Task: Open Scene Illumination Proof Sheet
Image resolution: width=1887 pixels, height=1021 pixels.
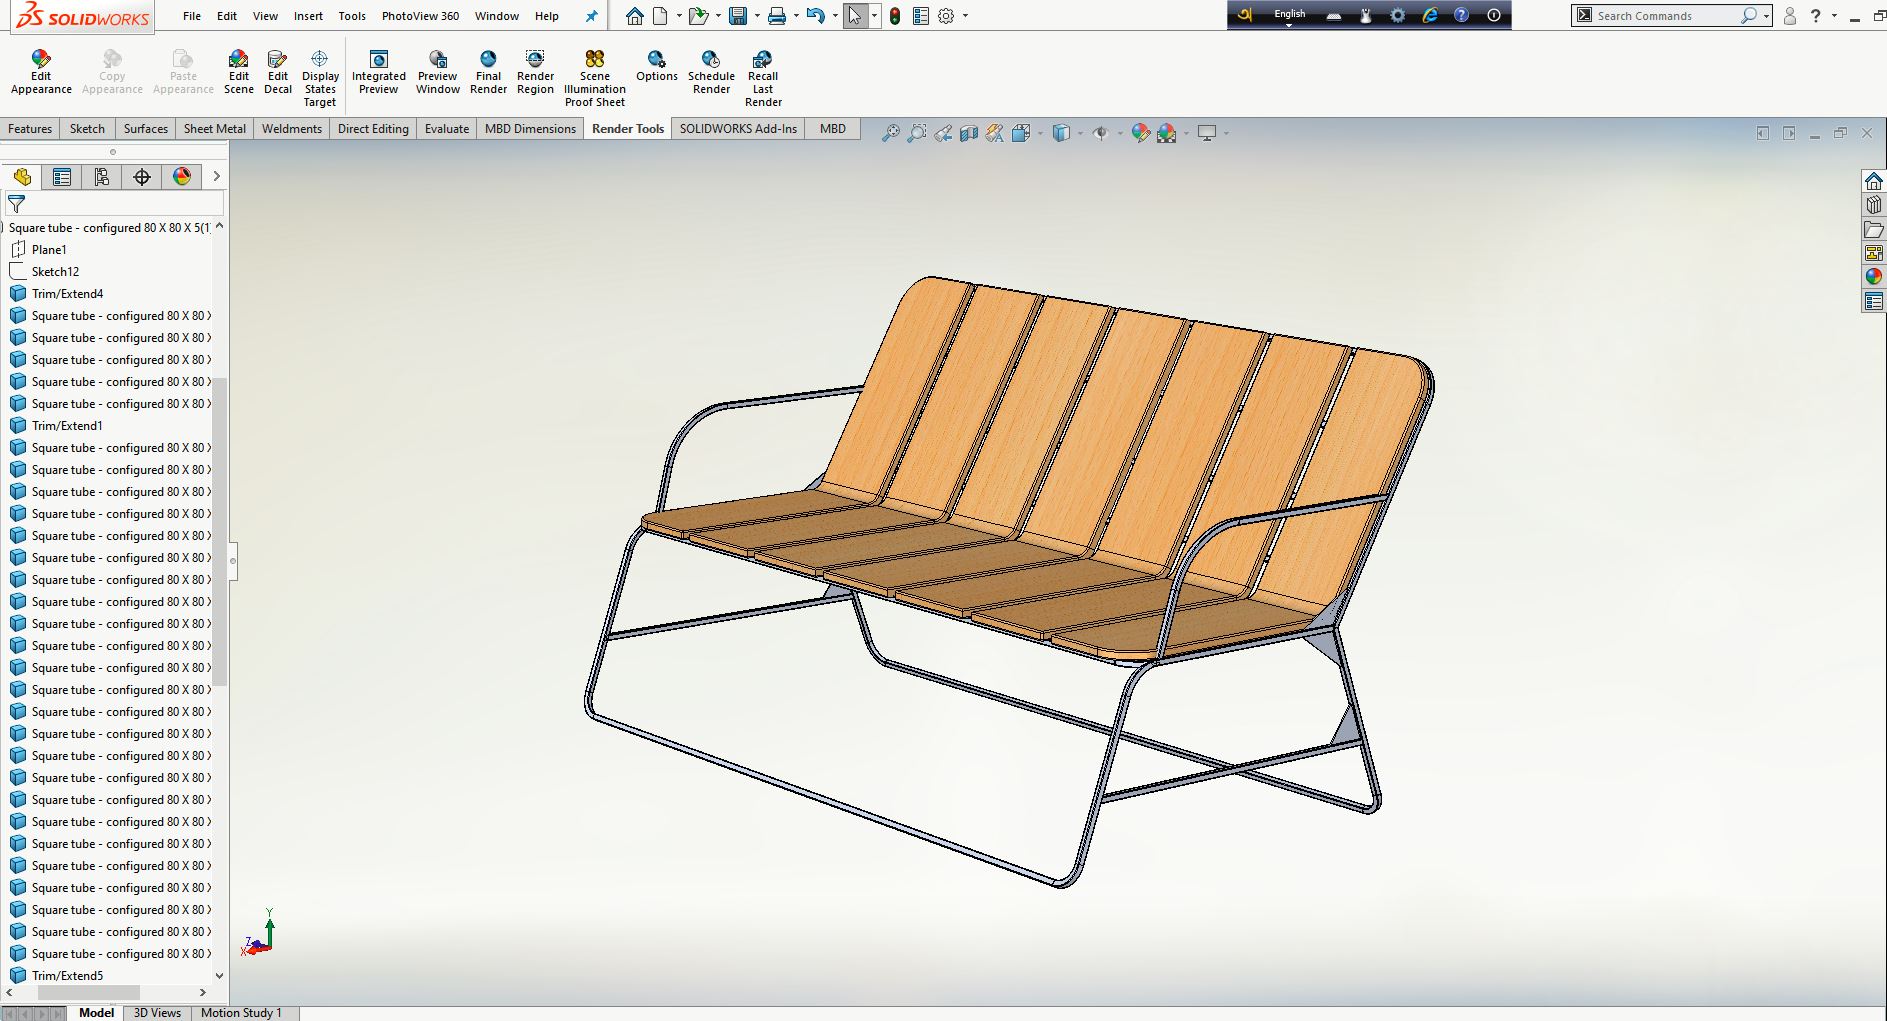Action: [x=595, y=78]
